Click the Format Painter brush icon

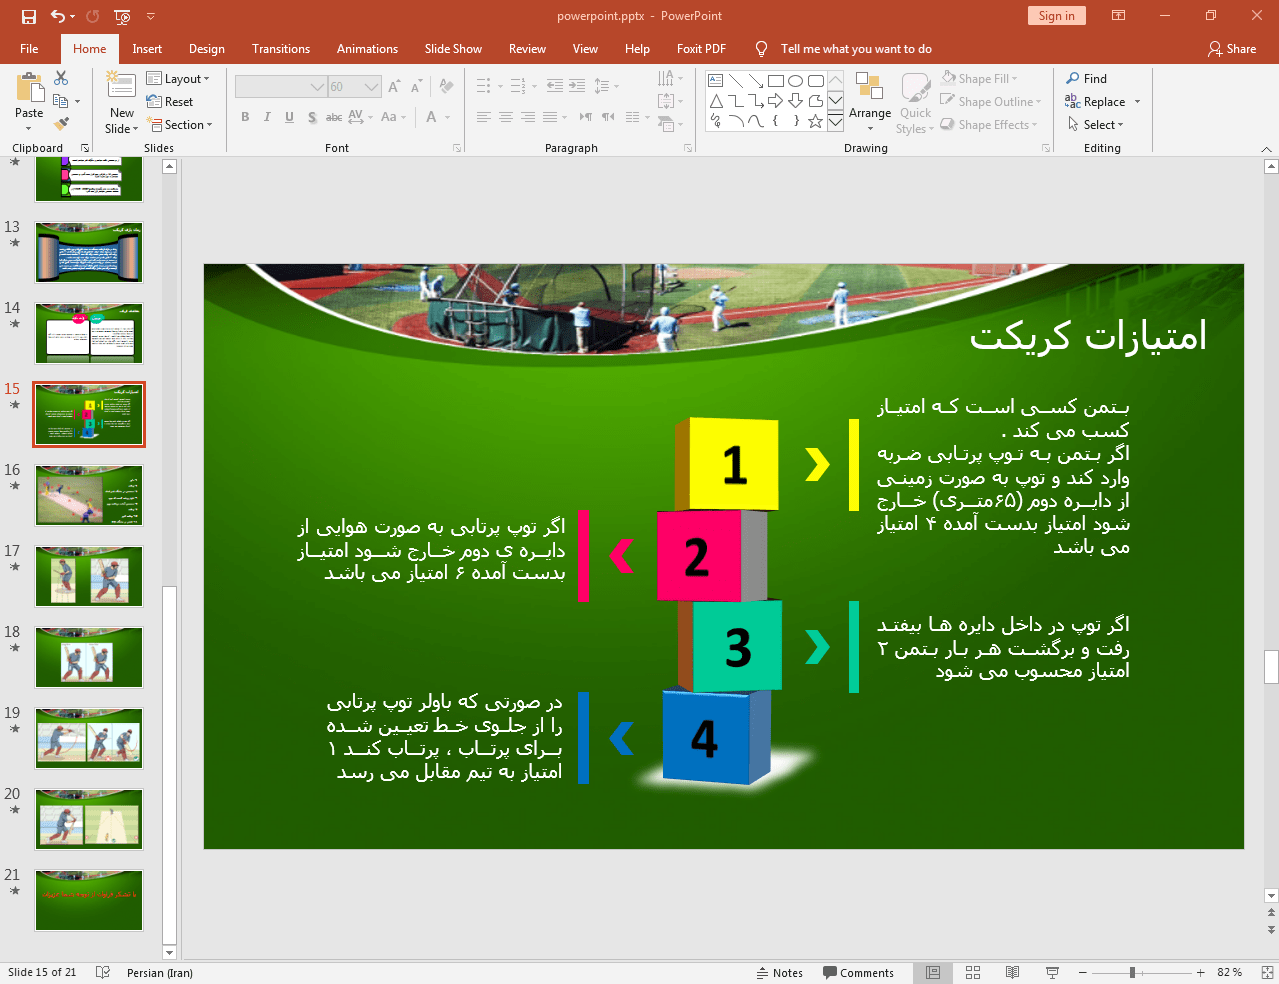(61, 124)
